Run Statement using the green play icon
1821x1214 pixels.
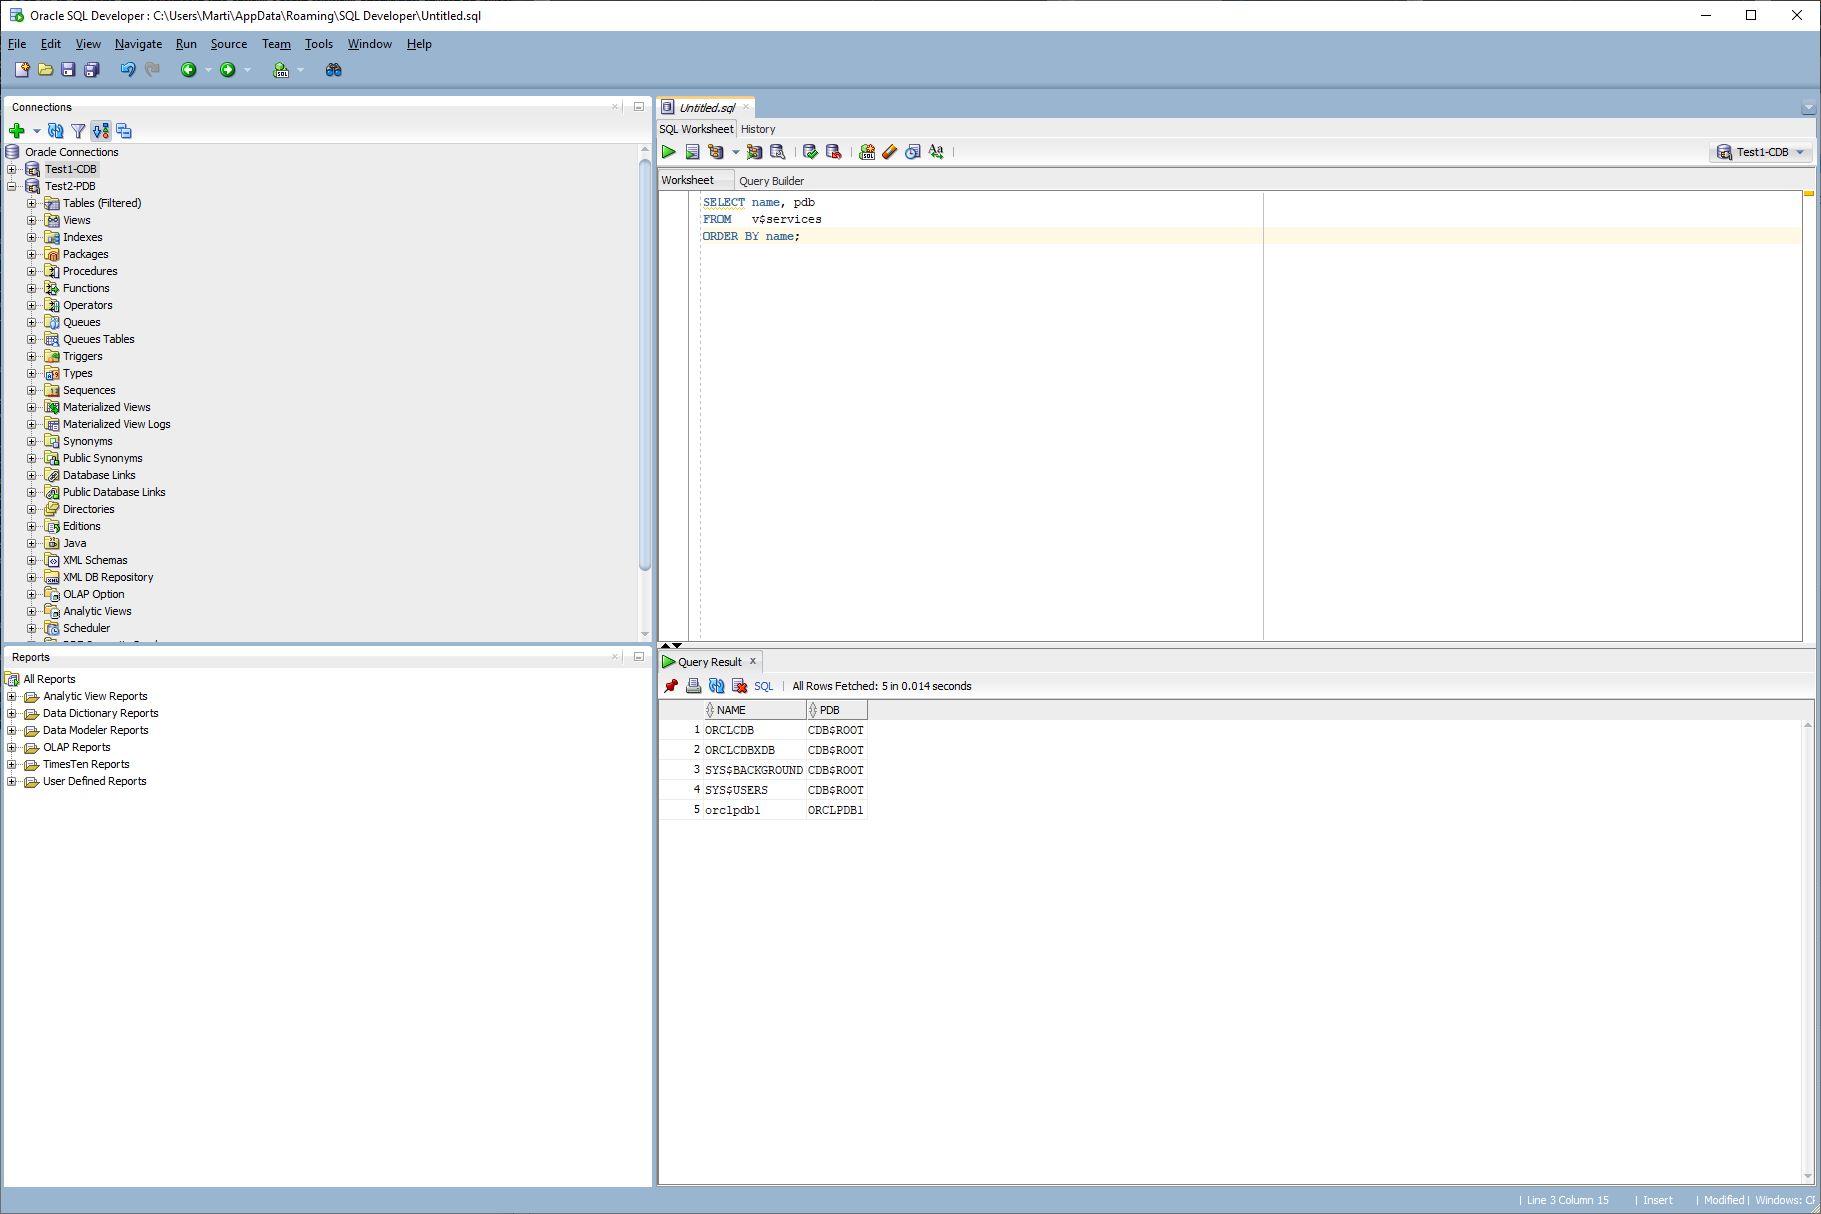tap(669, 152)
